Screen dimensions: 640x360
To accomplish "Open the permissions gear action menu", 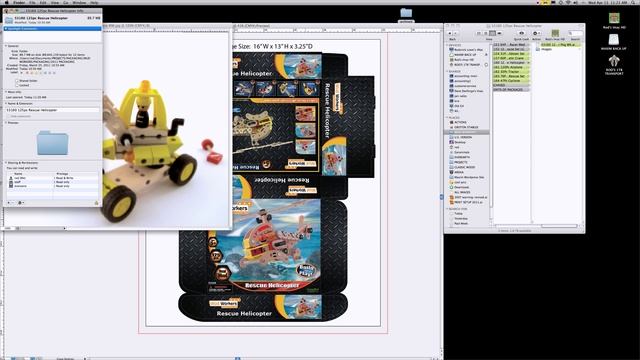I will 21,203.
